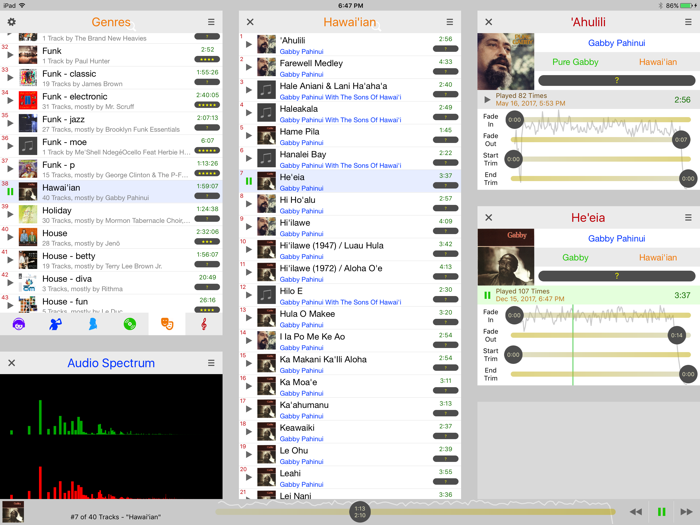
Task: Open the Gabby album link in He'eia panel
Action: (575, 258)
